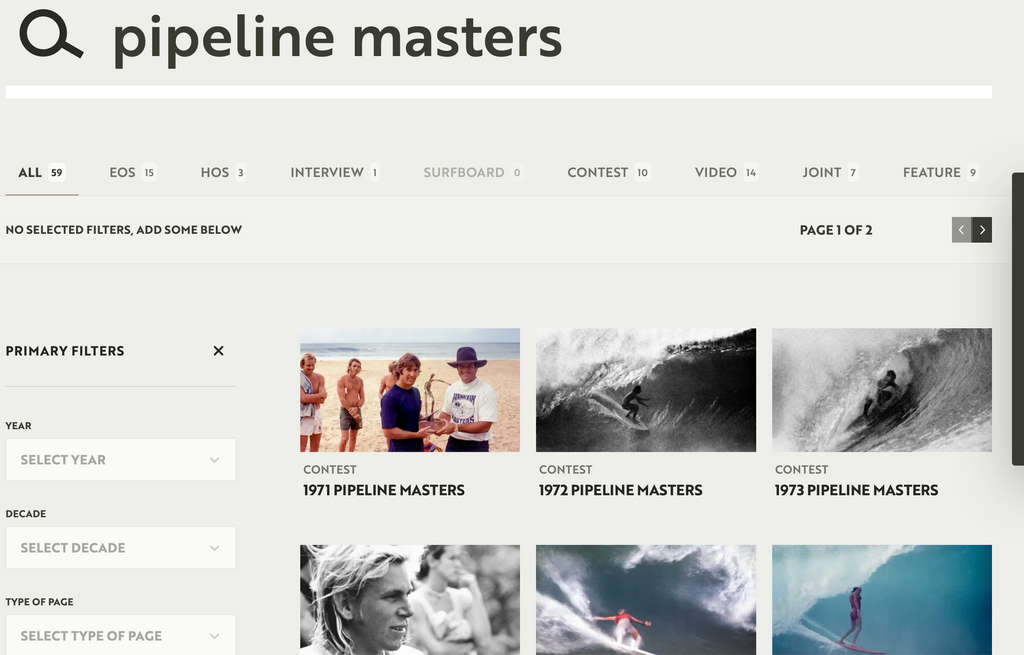Close the Primary Filters panel
The height and width of the screenshot is (655, 1024).
click(x=218, y=351)
